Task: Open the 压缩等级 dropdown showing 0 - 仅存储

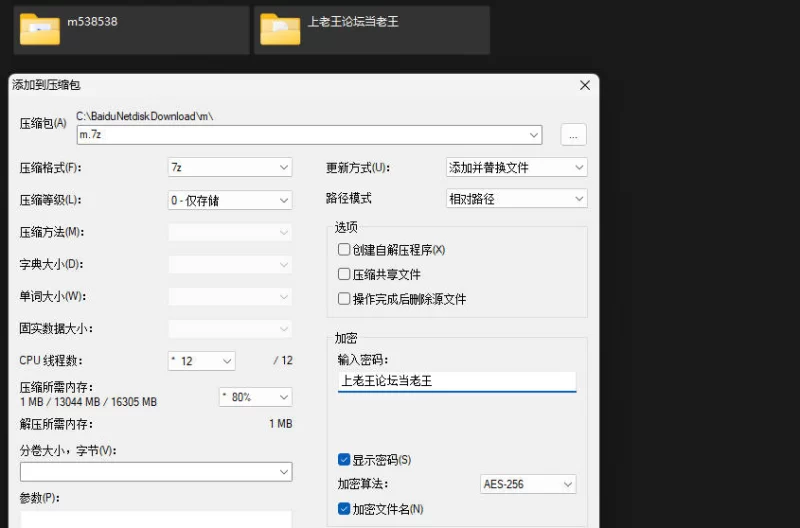Action: [230, 200]
